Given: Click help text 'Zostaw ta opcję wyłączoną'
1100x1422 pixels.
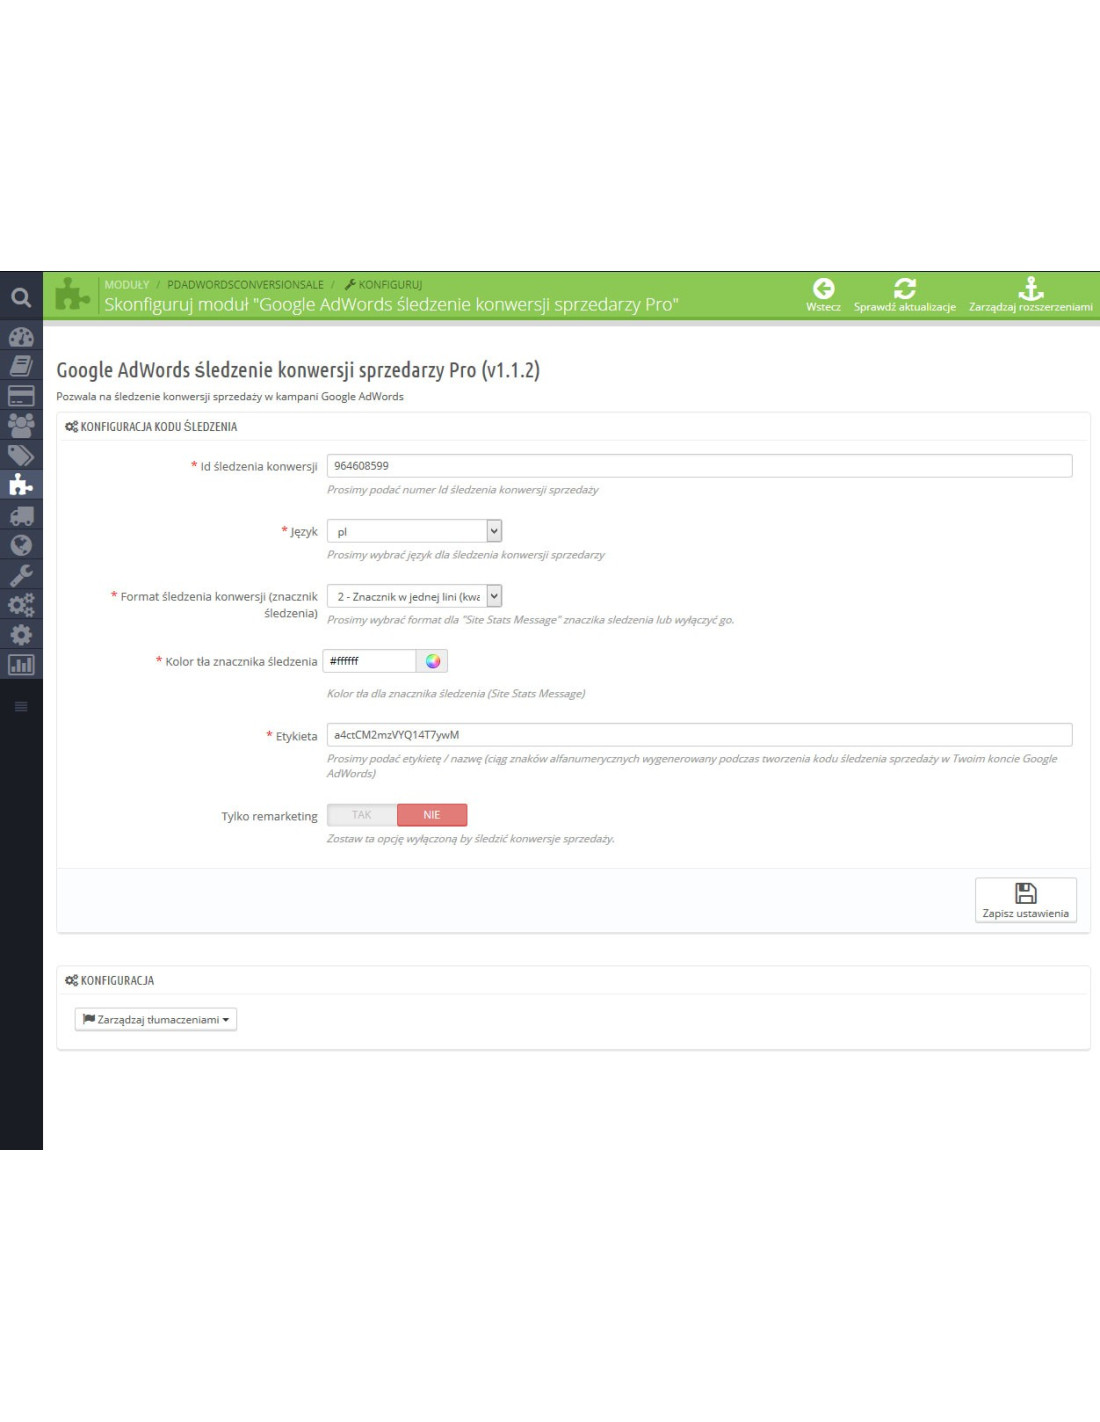Looking at the screenshot, I should point(471,839).
